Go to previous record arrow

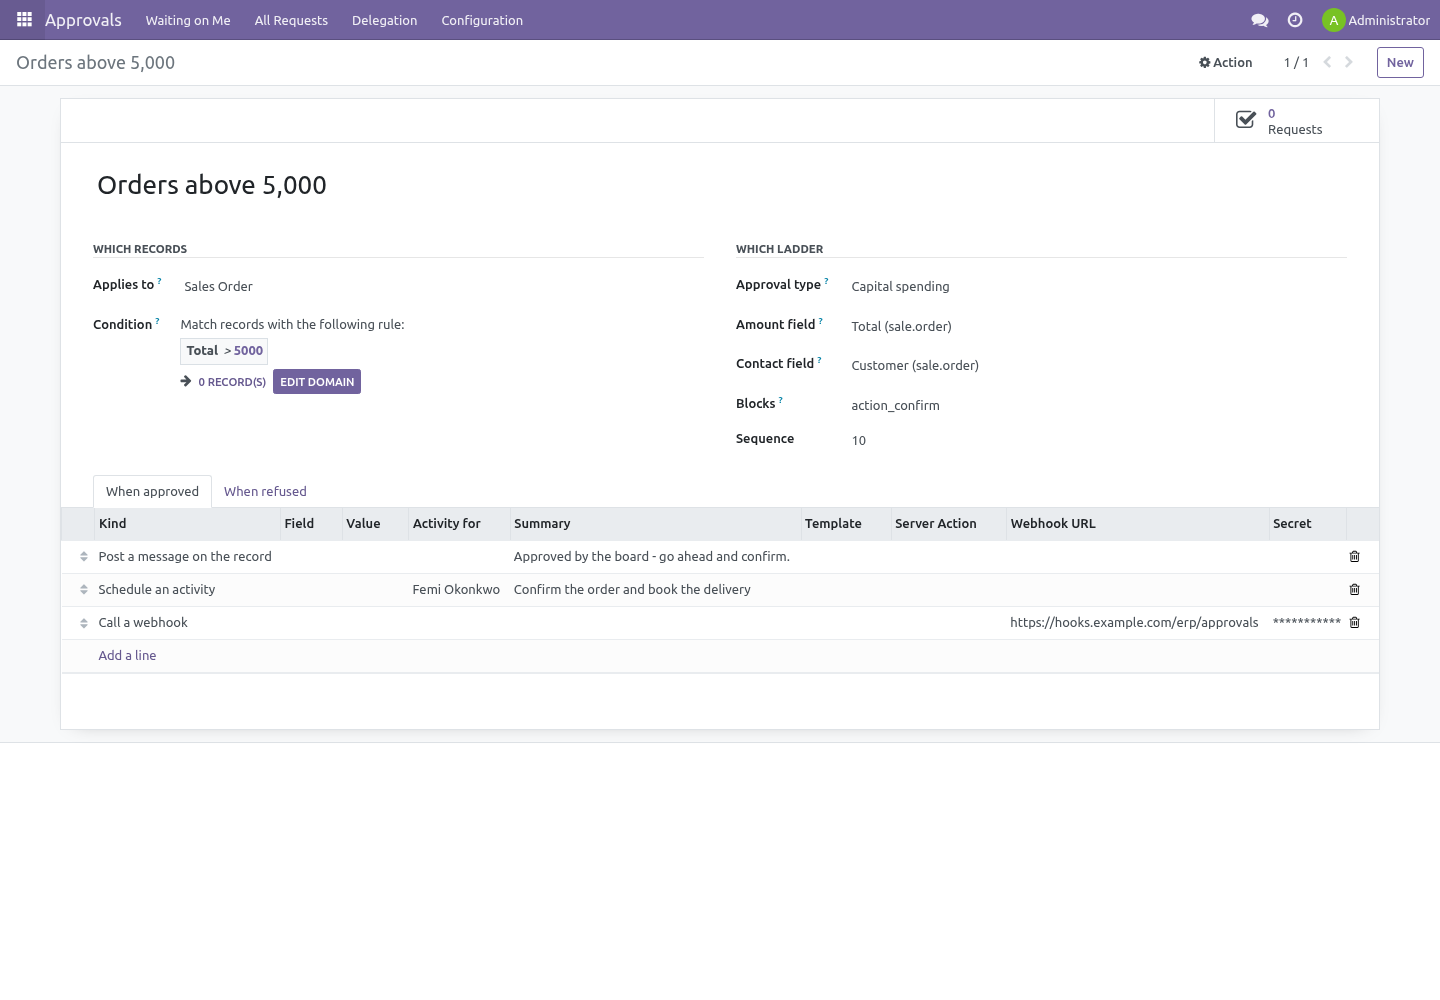[1327, 62]
